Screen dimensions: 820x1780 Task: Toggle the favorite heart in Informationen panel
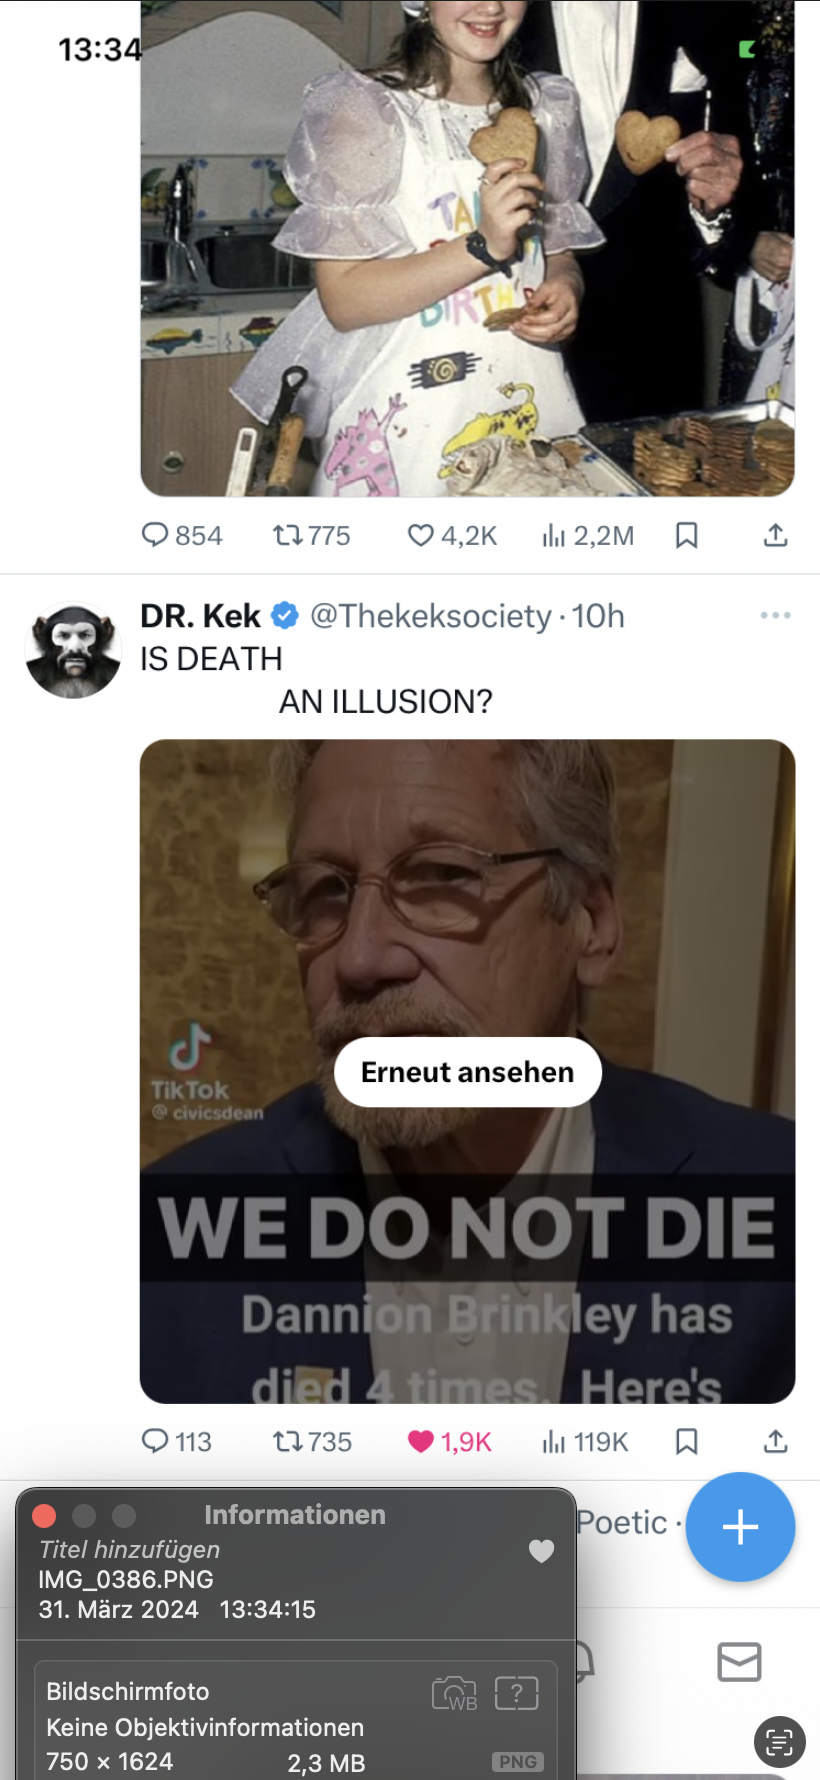click(541, 1551)
